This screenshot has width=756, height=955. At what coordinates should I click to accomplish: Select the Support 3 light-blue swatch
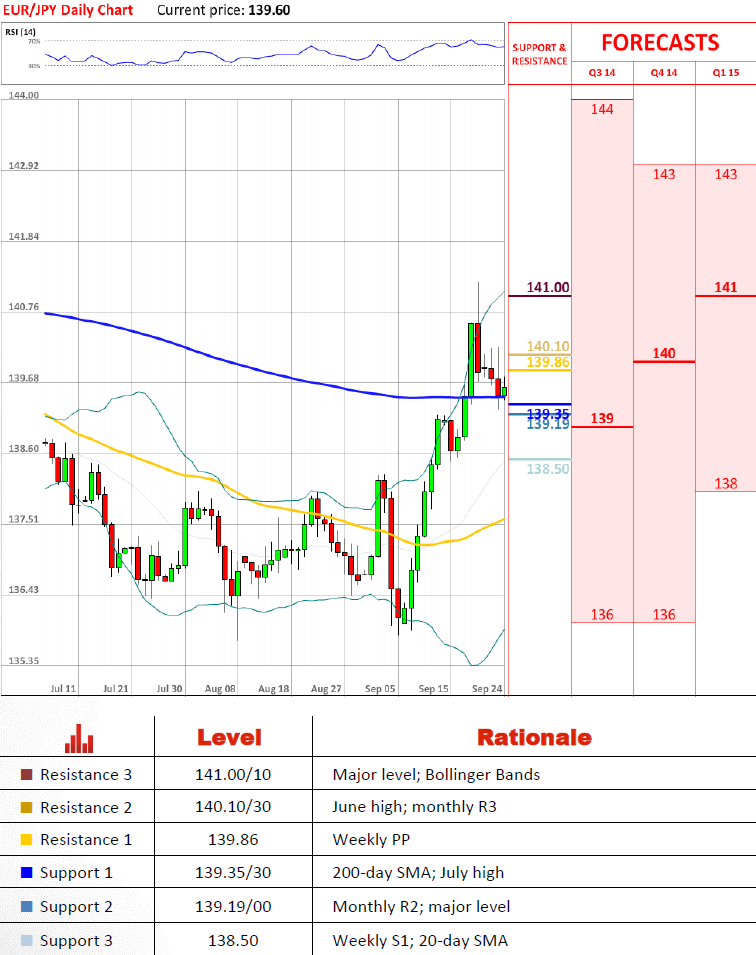(26, 940)
